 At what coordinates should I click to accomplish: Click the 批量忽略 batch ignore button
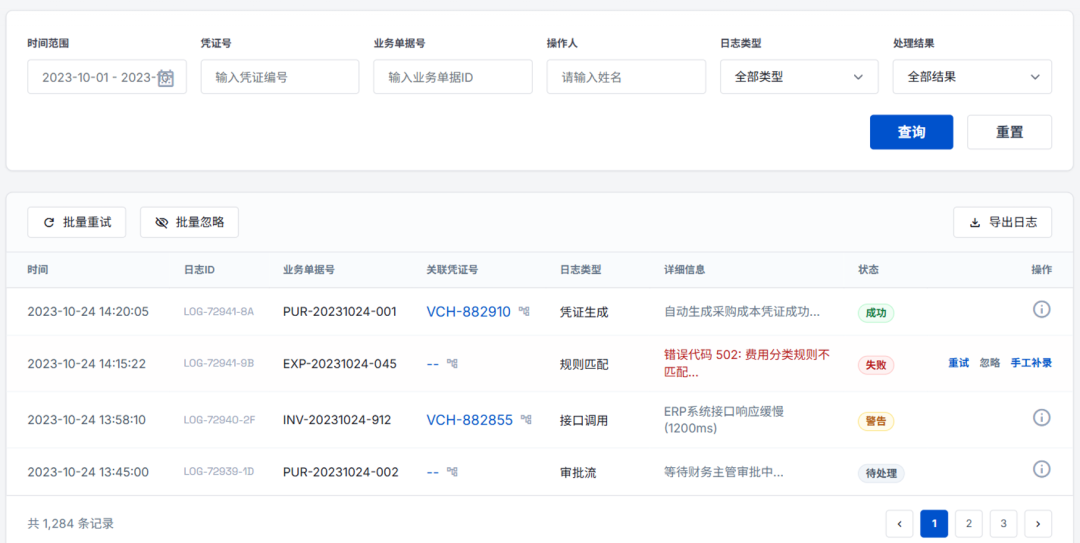tap(189, 223)
